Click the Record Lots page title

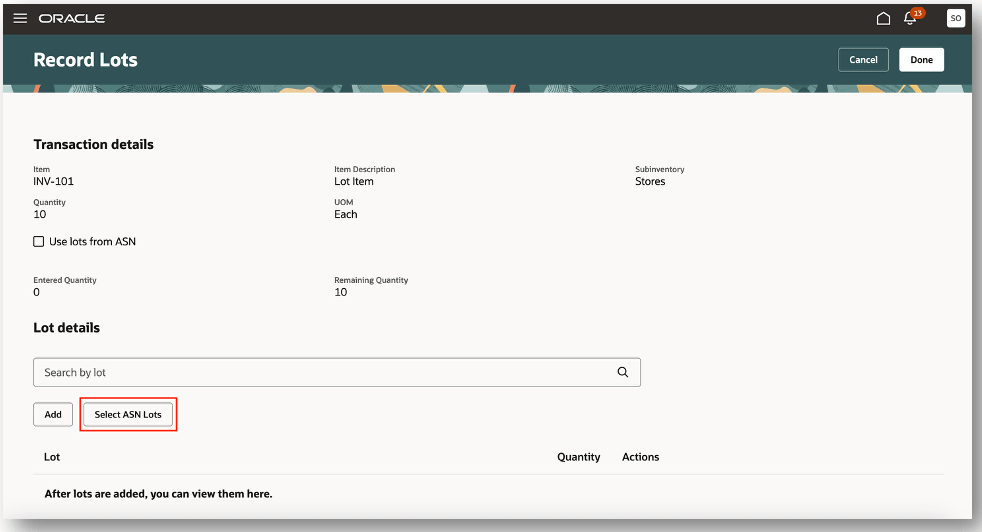85,60
